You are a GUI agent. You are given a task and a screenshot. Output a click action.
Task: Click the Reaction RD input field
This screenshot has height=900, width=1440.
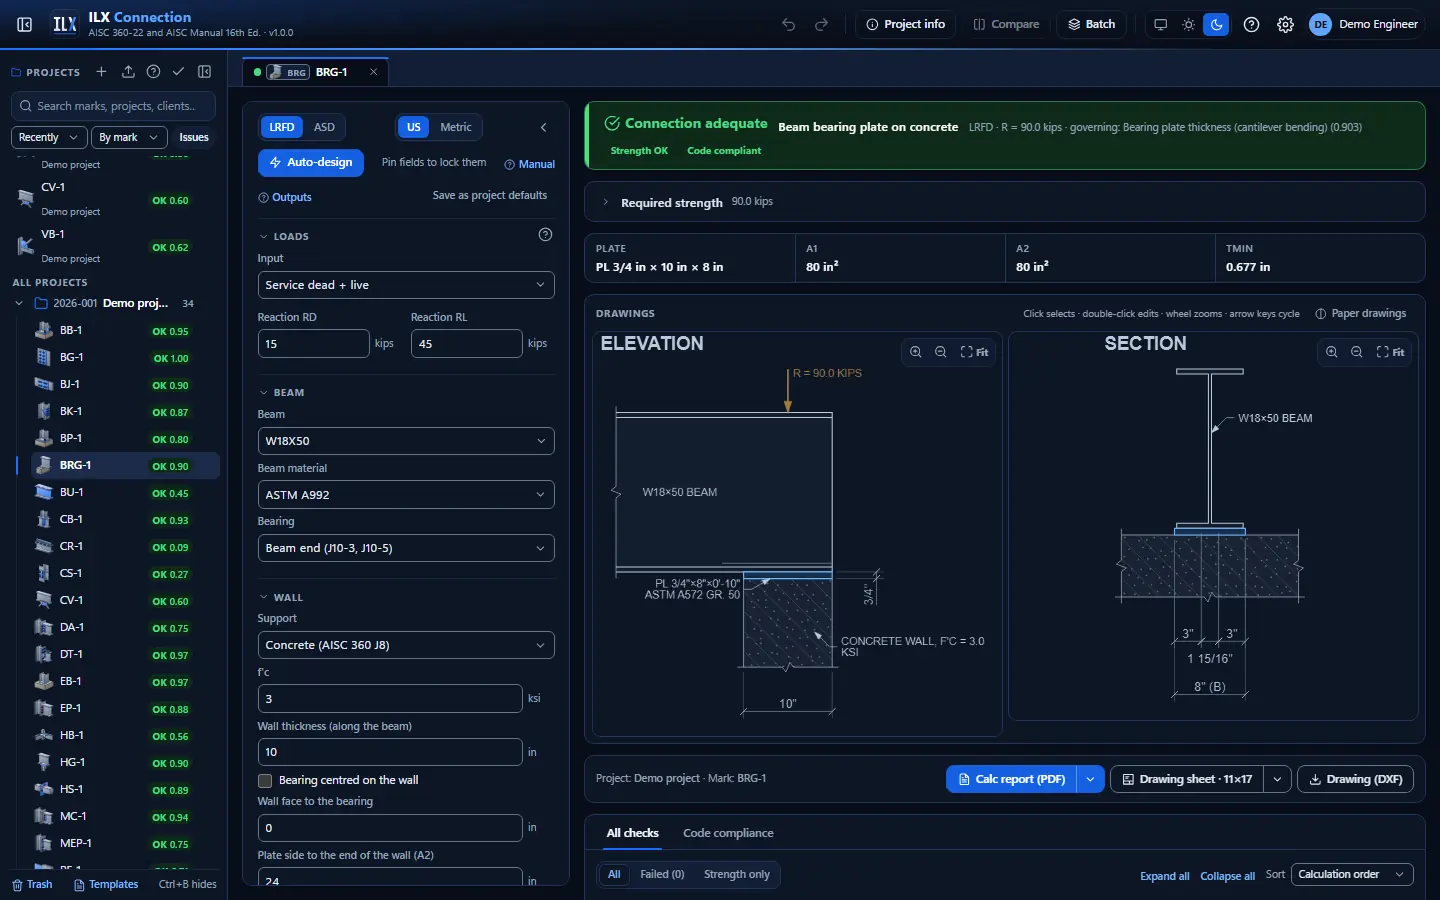pos(313,343)
